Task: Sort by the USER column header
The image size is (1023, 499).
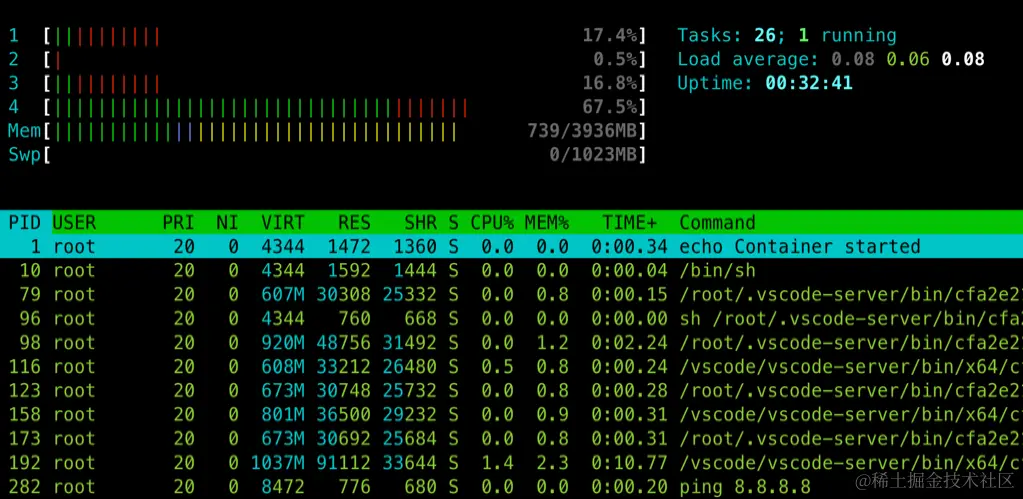Action: 74,222
